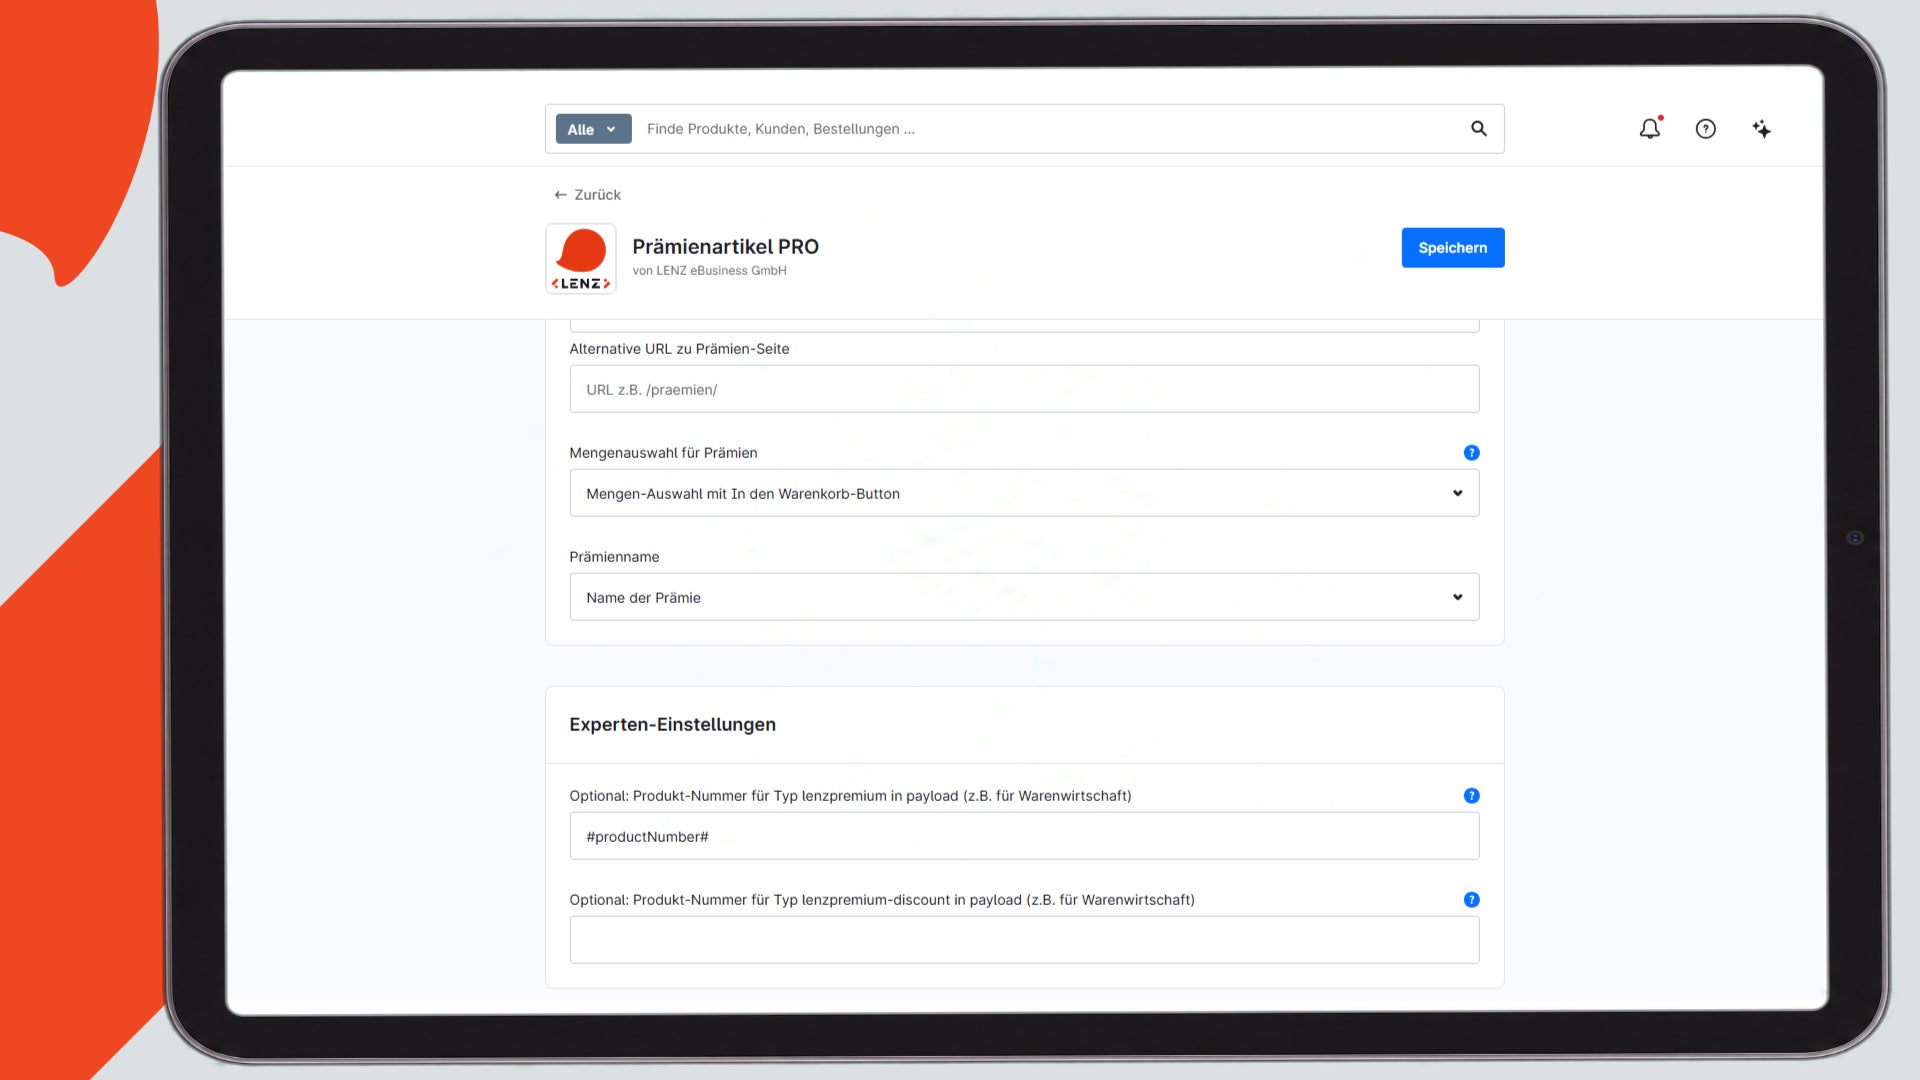Click the 'Prämienname' field label

tap(614, 557)
